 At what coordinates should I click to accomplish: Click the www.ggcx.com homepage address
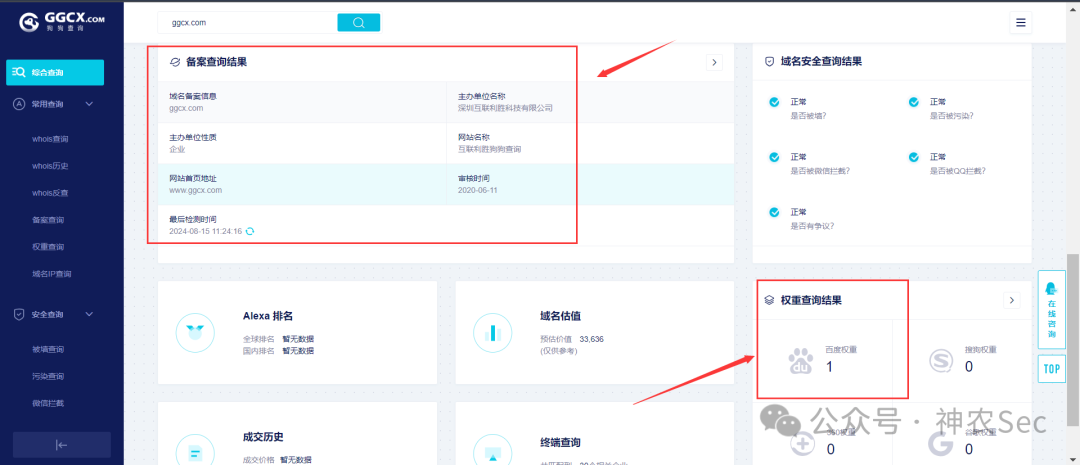point(196,190)
